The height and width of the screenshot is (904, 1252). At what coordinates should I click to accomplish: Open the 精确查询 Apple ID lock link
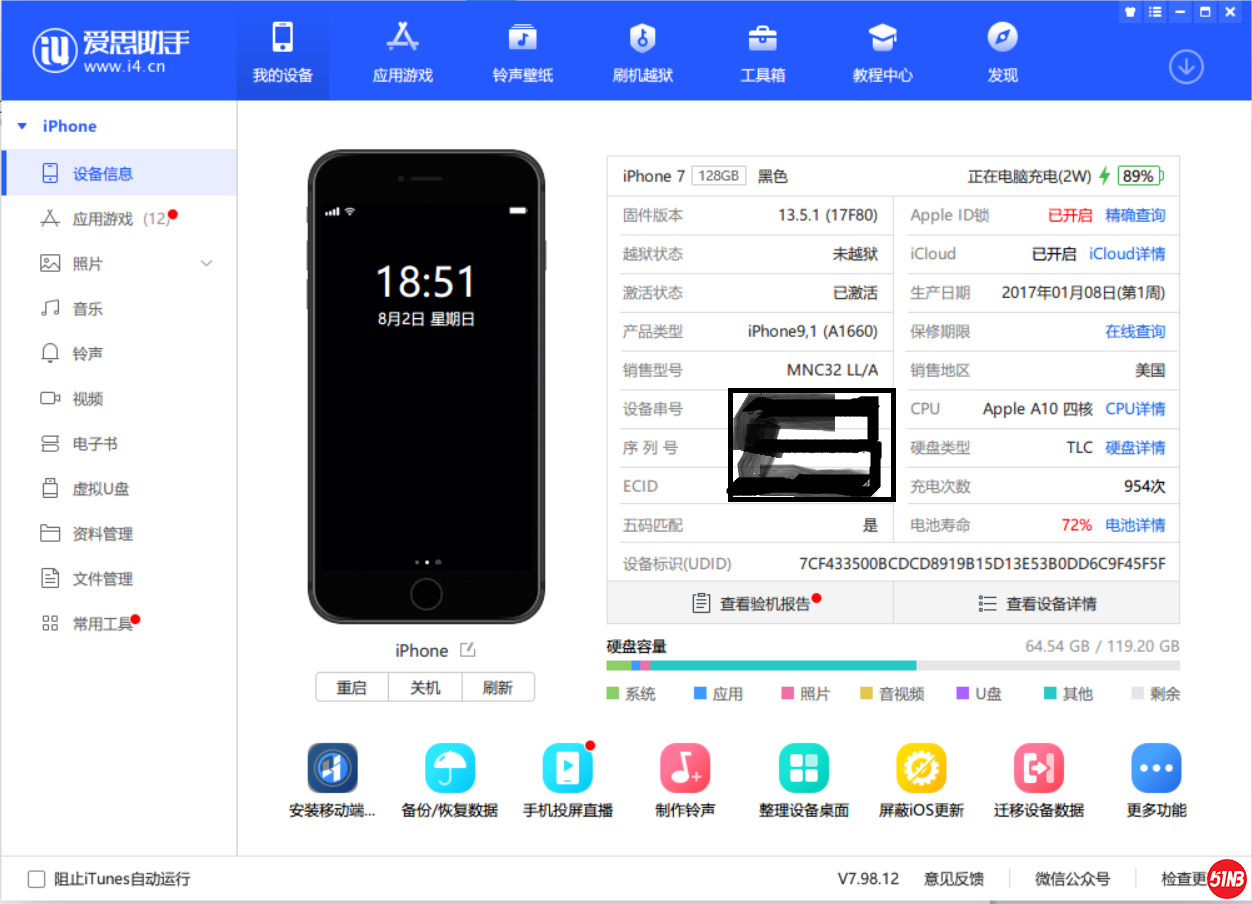(x=1135, y=215)
